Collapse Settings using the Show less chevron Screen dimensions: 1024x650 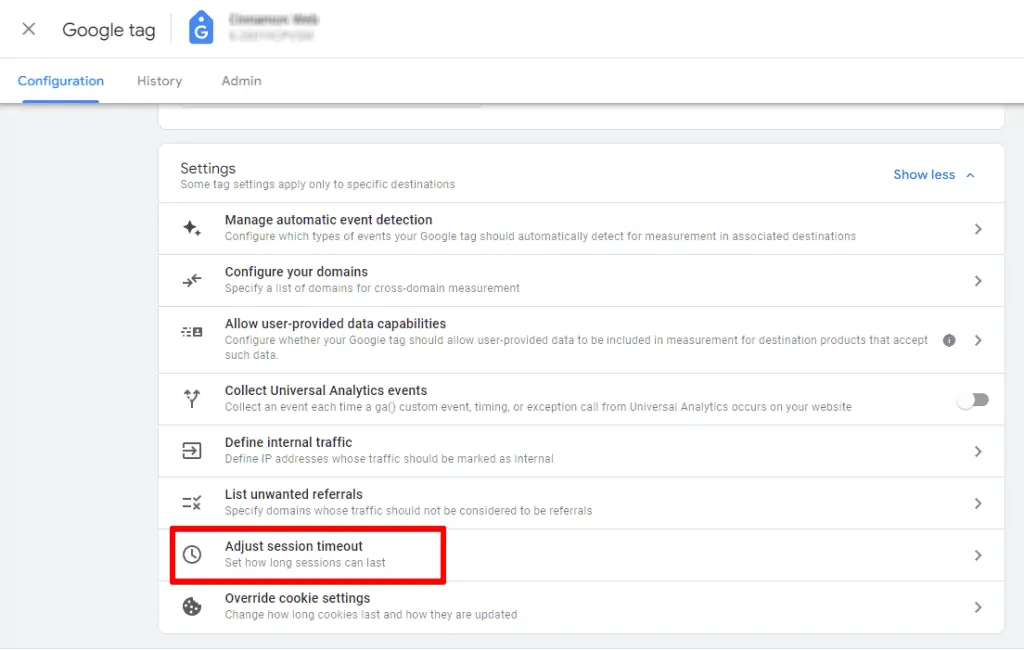(x=968, y=174)
